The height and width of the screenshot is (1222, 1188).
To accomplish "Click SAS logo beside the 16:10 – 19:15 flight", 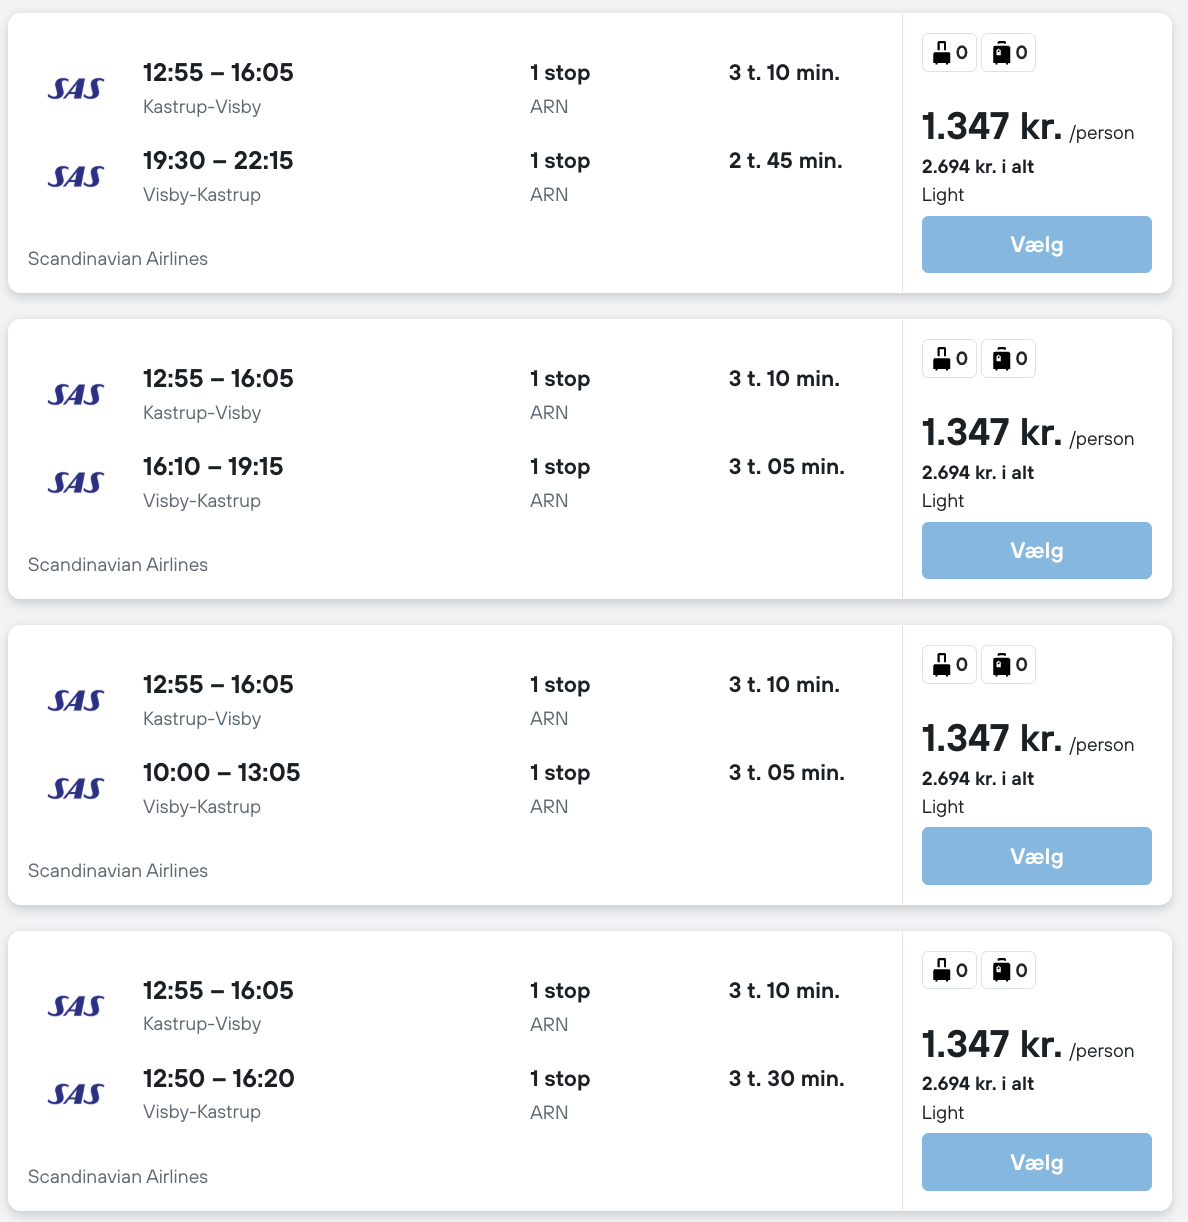I will pyautogui.click(x=76, y=483).
